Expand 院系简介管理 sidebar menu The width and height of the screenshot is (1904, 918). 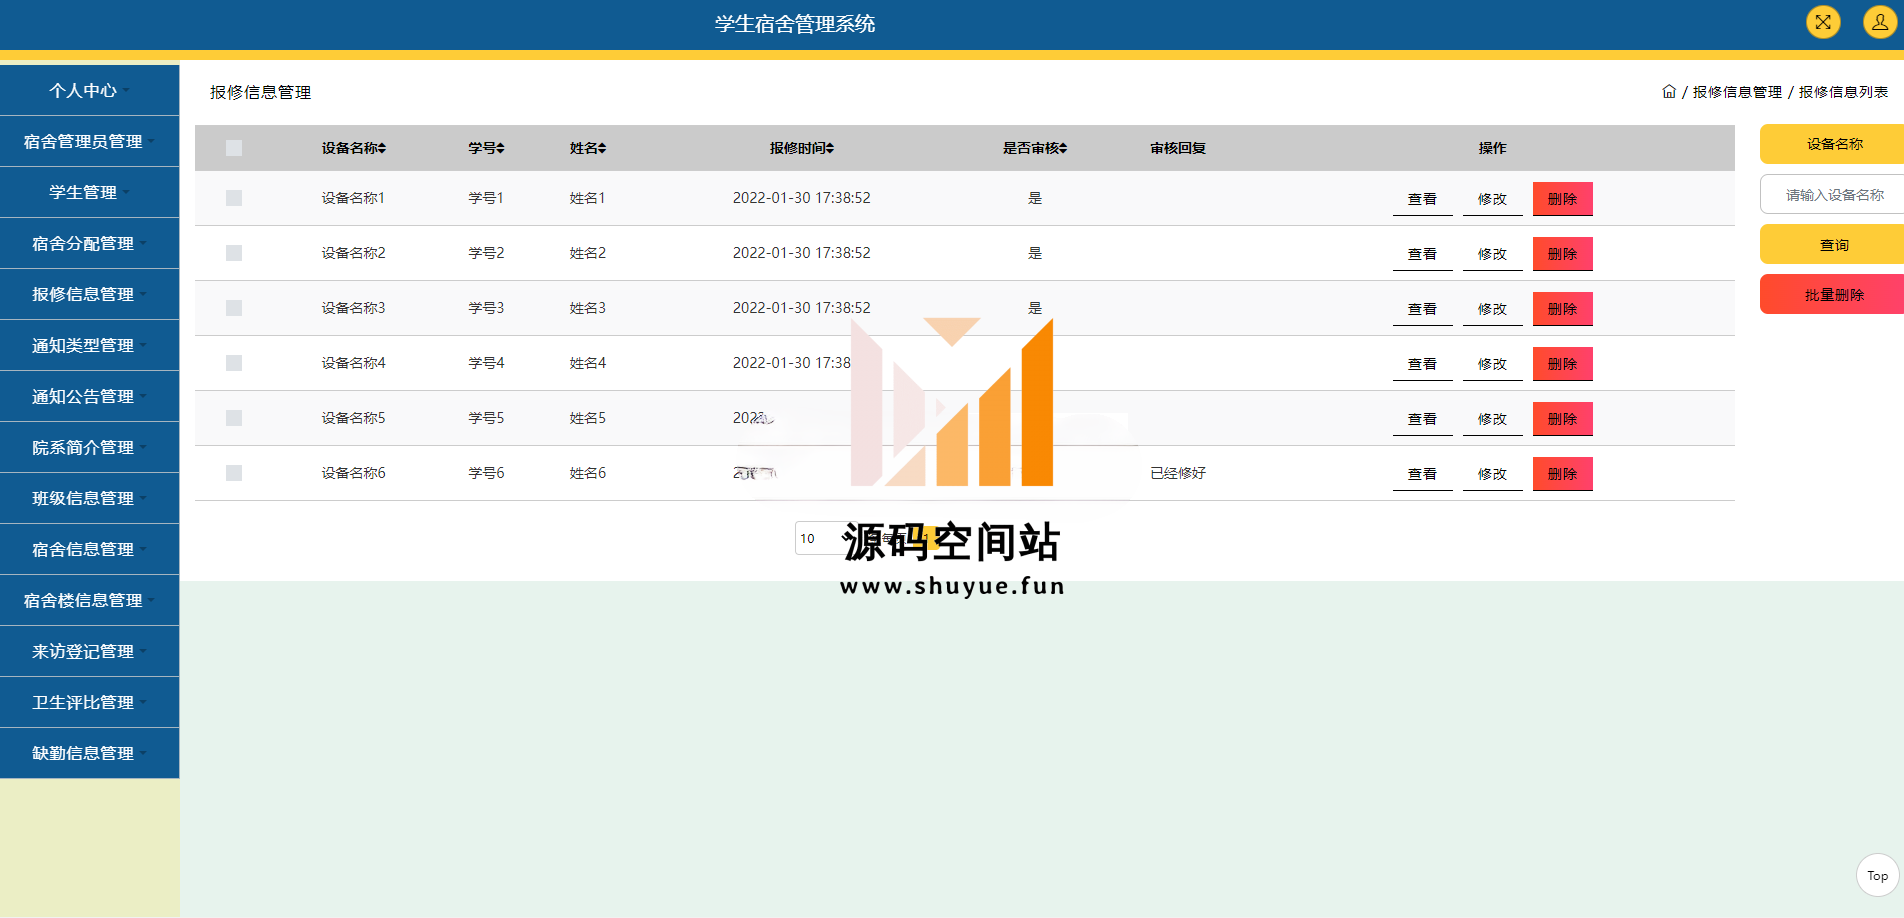[89, 447]
